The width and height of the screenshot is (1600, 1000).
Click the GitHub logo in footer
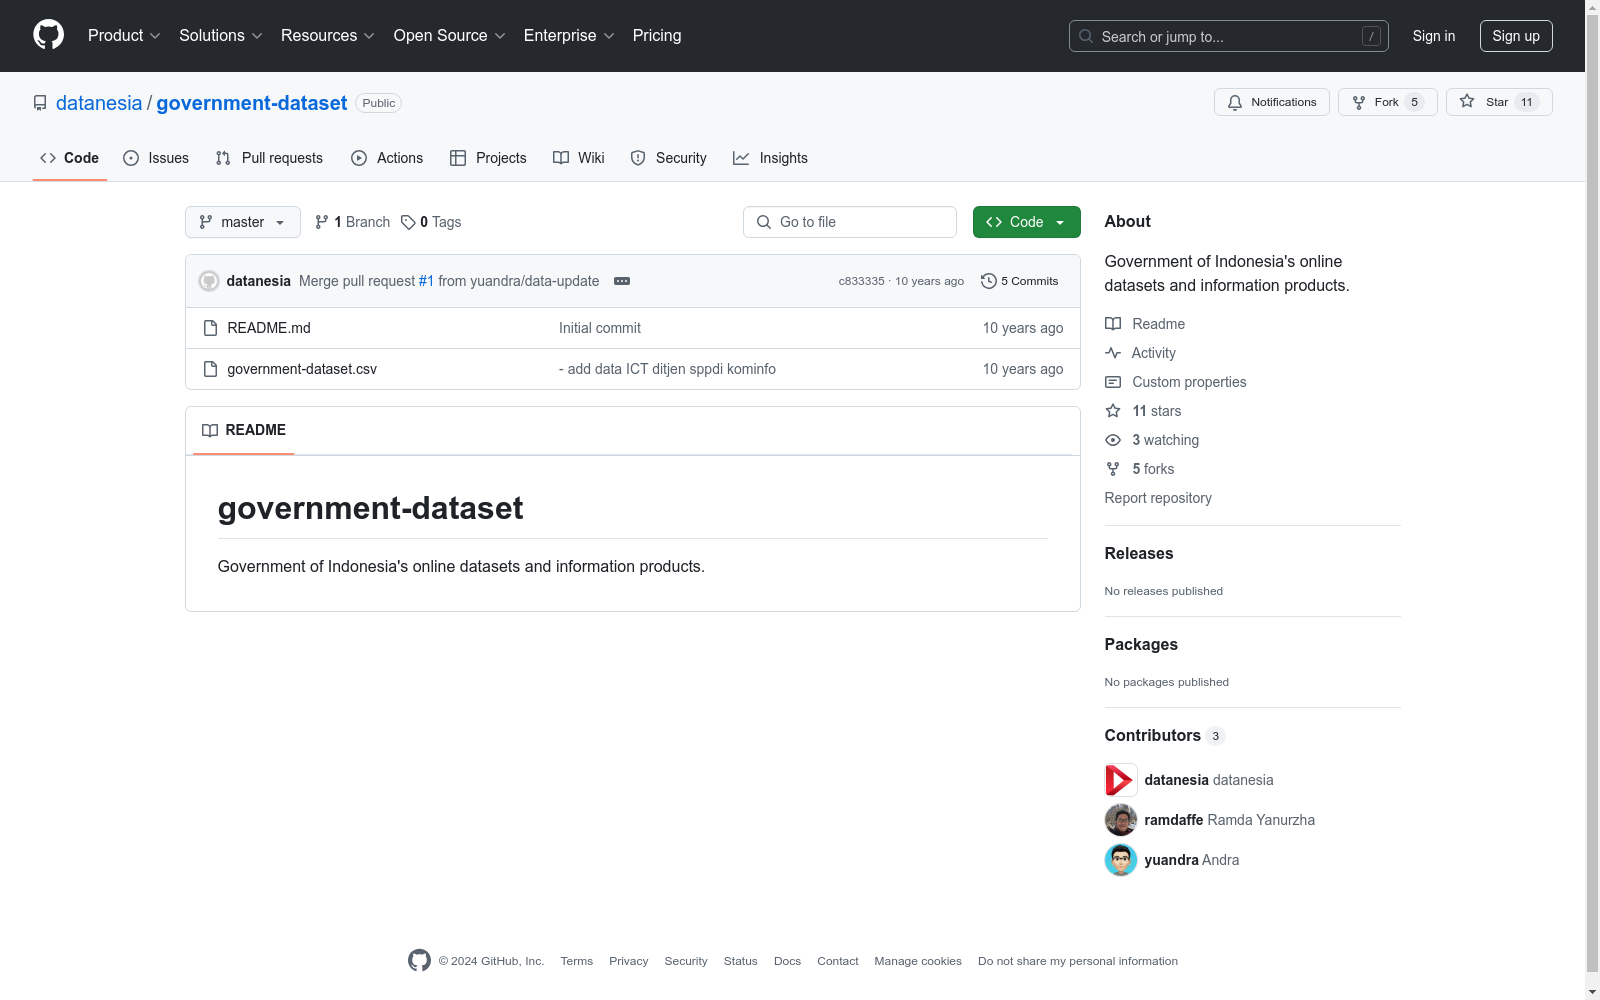coord(419,960)
